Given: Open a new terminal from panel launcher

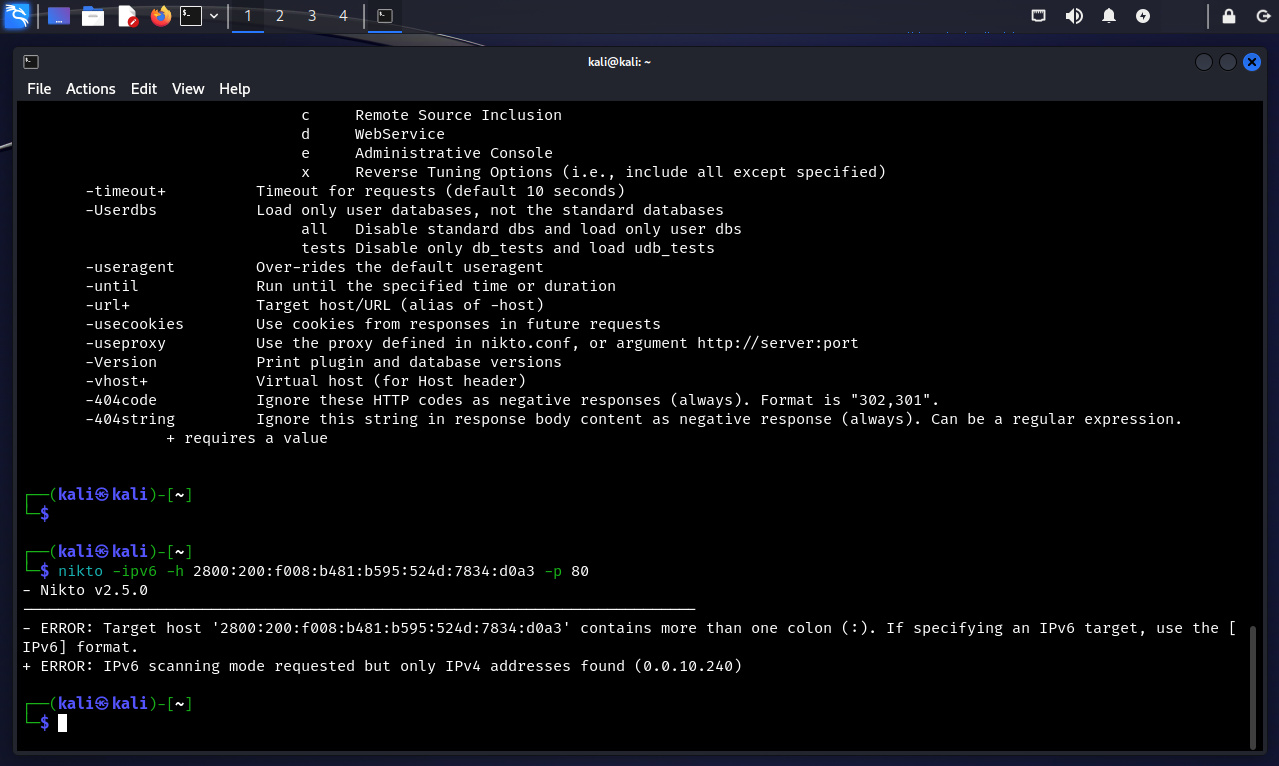Looking at the screenshot, I should (x=191, y=16).
